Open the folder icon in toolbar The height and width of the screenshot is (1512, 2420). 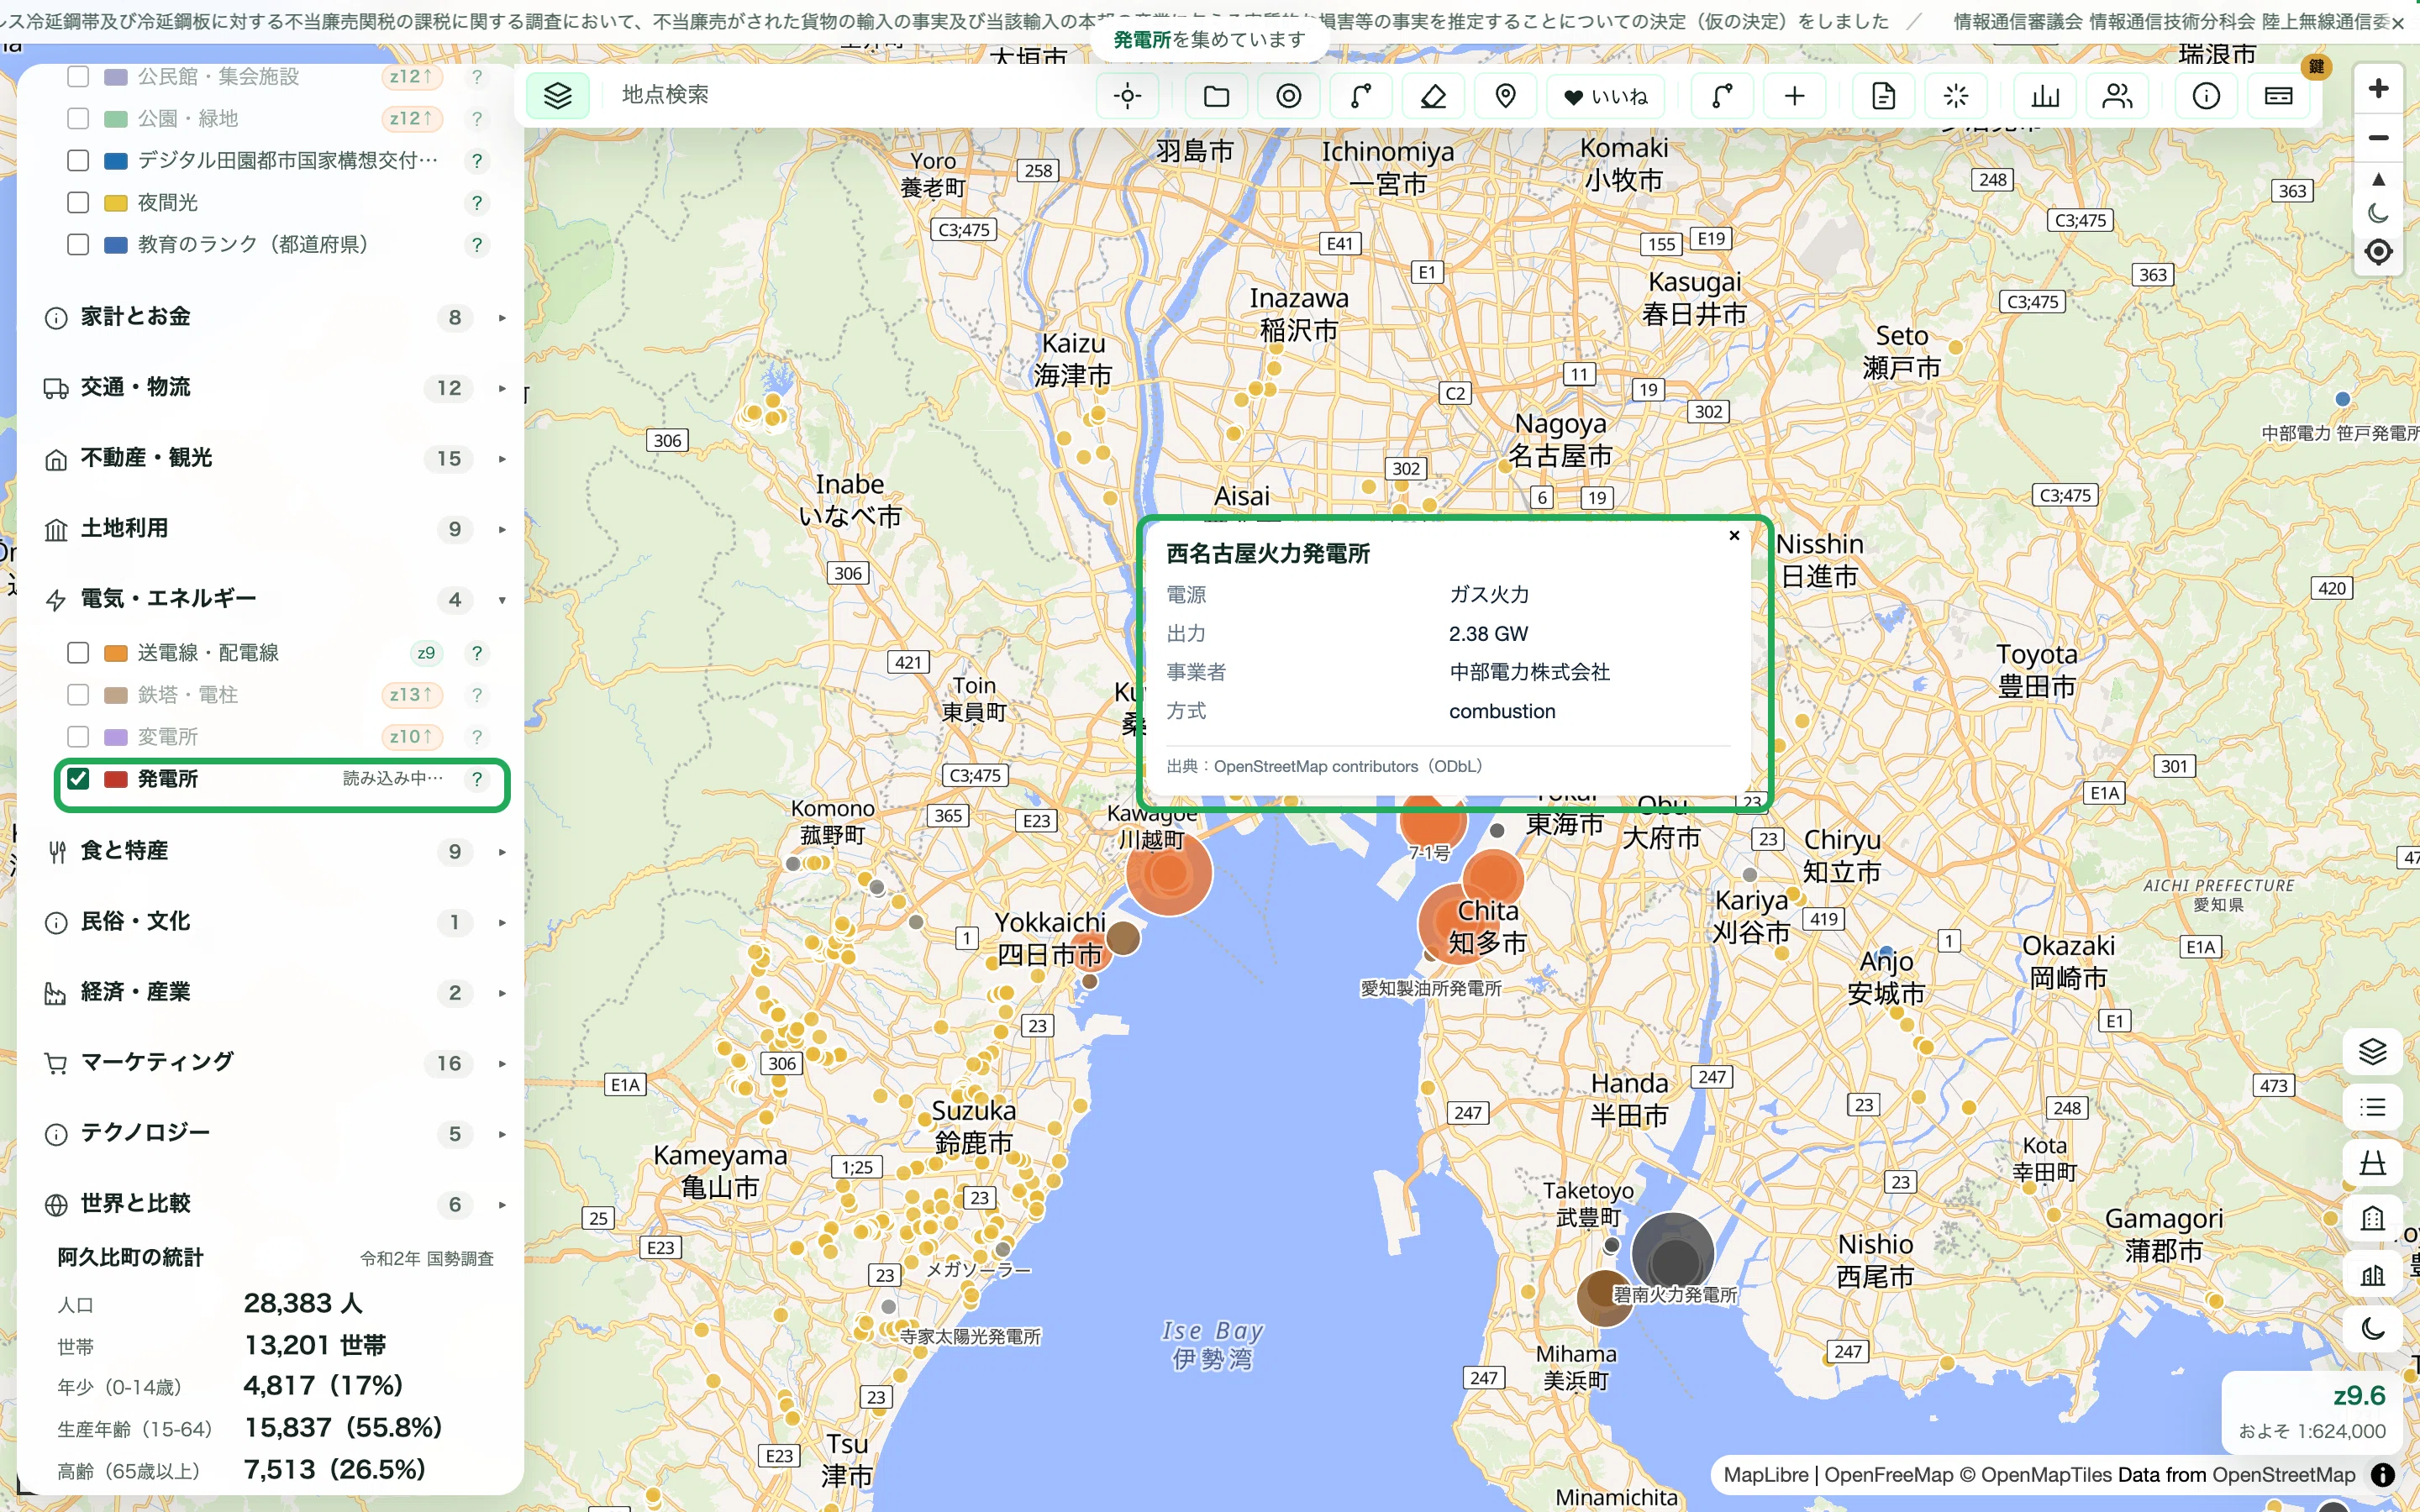(1216, 96)
